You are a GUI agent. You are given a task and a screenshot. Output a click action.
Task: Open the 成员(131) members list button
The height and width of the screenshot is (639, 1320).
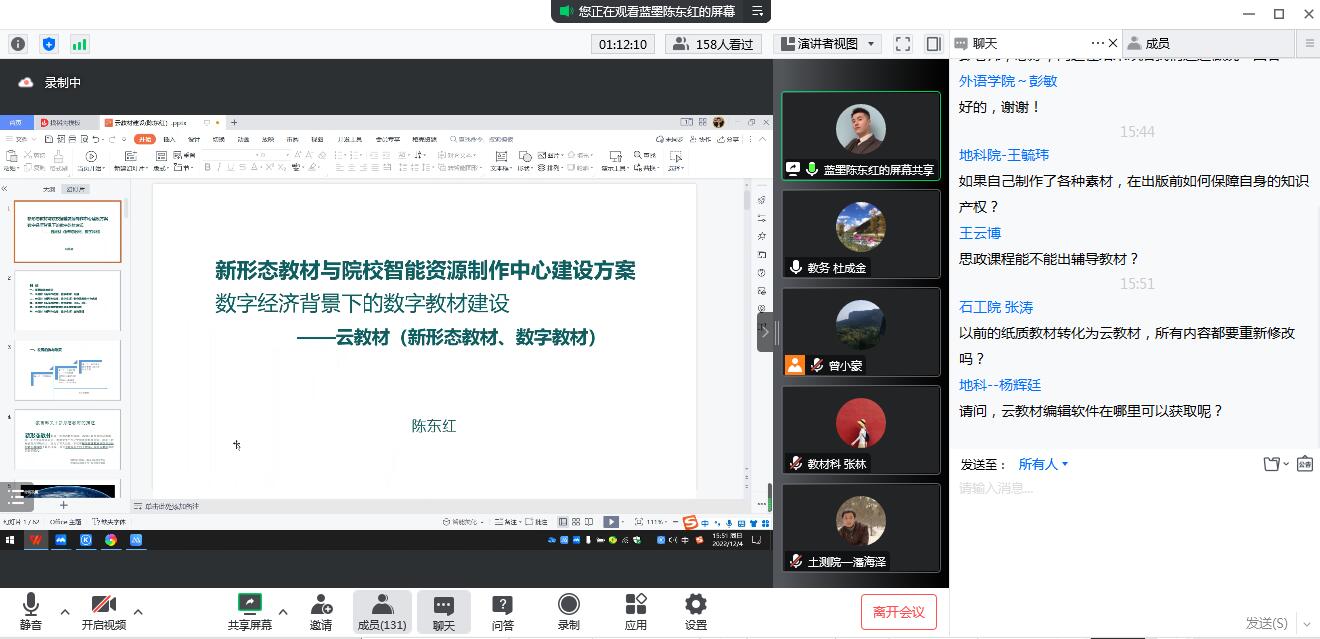tap(382, 610)
